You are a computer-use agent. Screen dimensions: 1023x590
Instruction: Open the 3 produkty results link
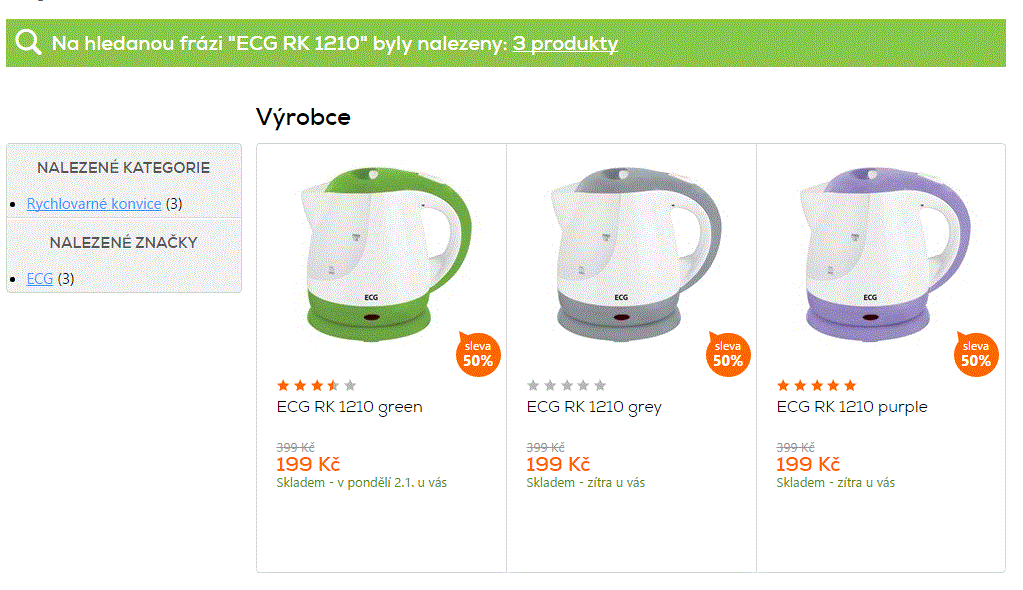click(565, 43)
